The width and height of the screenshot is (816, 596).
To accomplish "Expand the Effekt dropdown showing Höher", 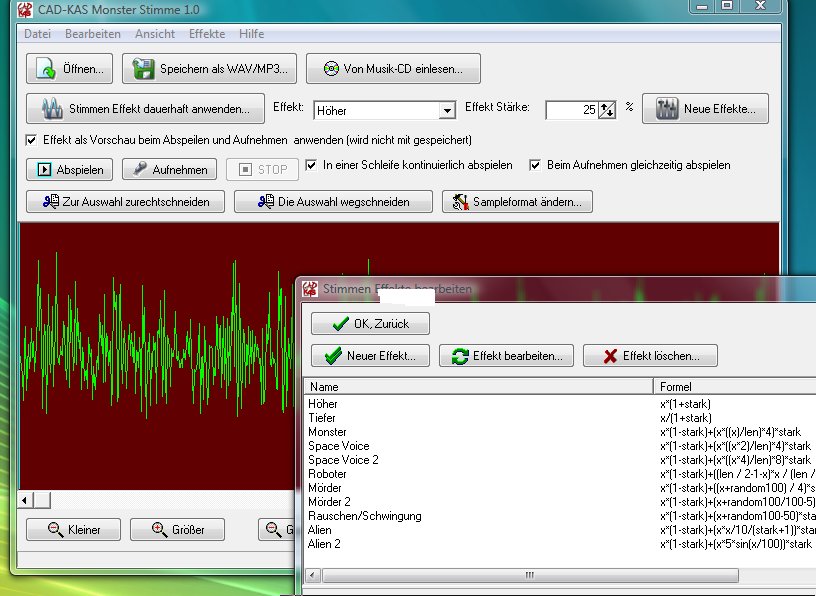I will tap(446, 110).
